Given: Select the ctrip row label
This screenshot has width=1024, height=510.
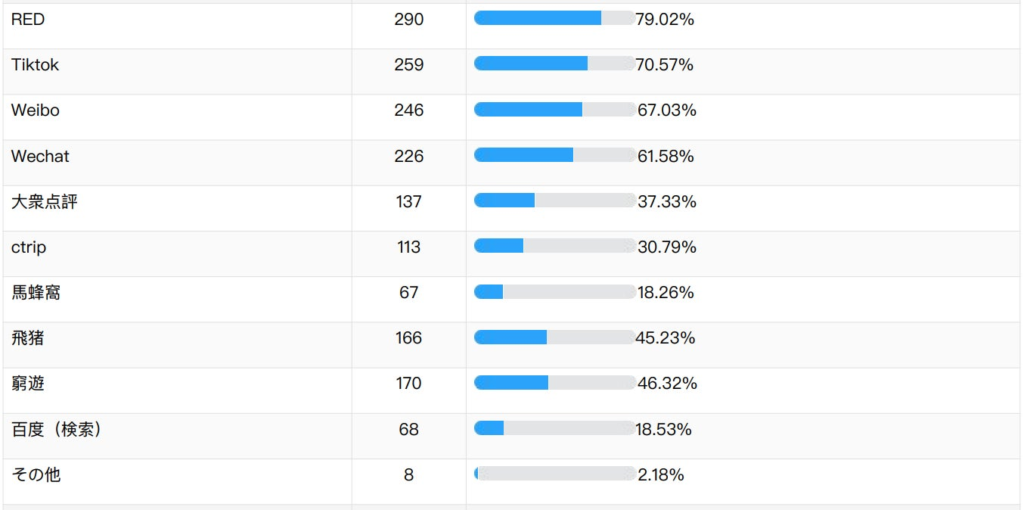Looking at the screenshot, I should point(28,247).
